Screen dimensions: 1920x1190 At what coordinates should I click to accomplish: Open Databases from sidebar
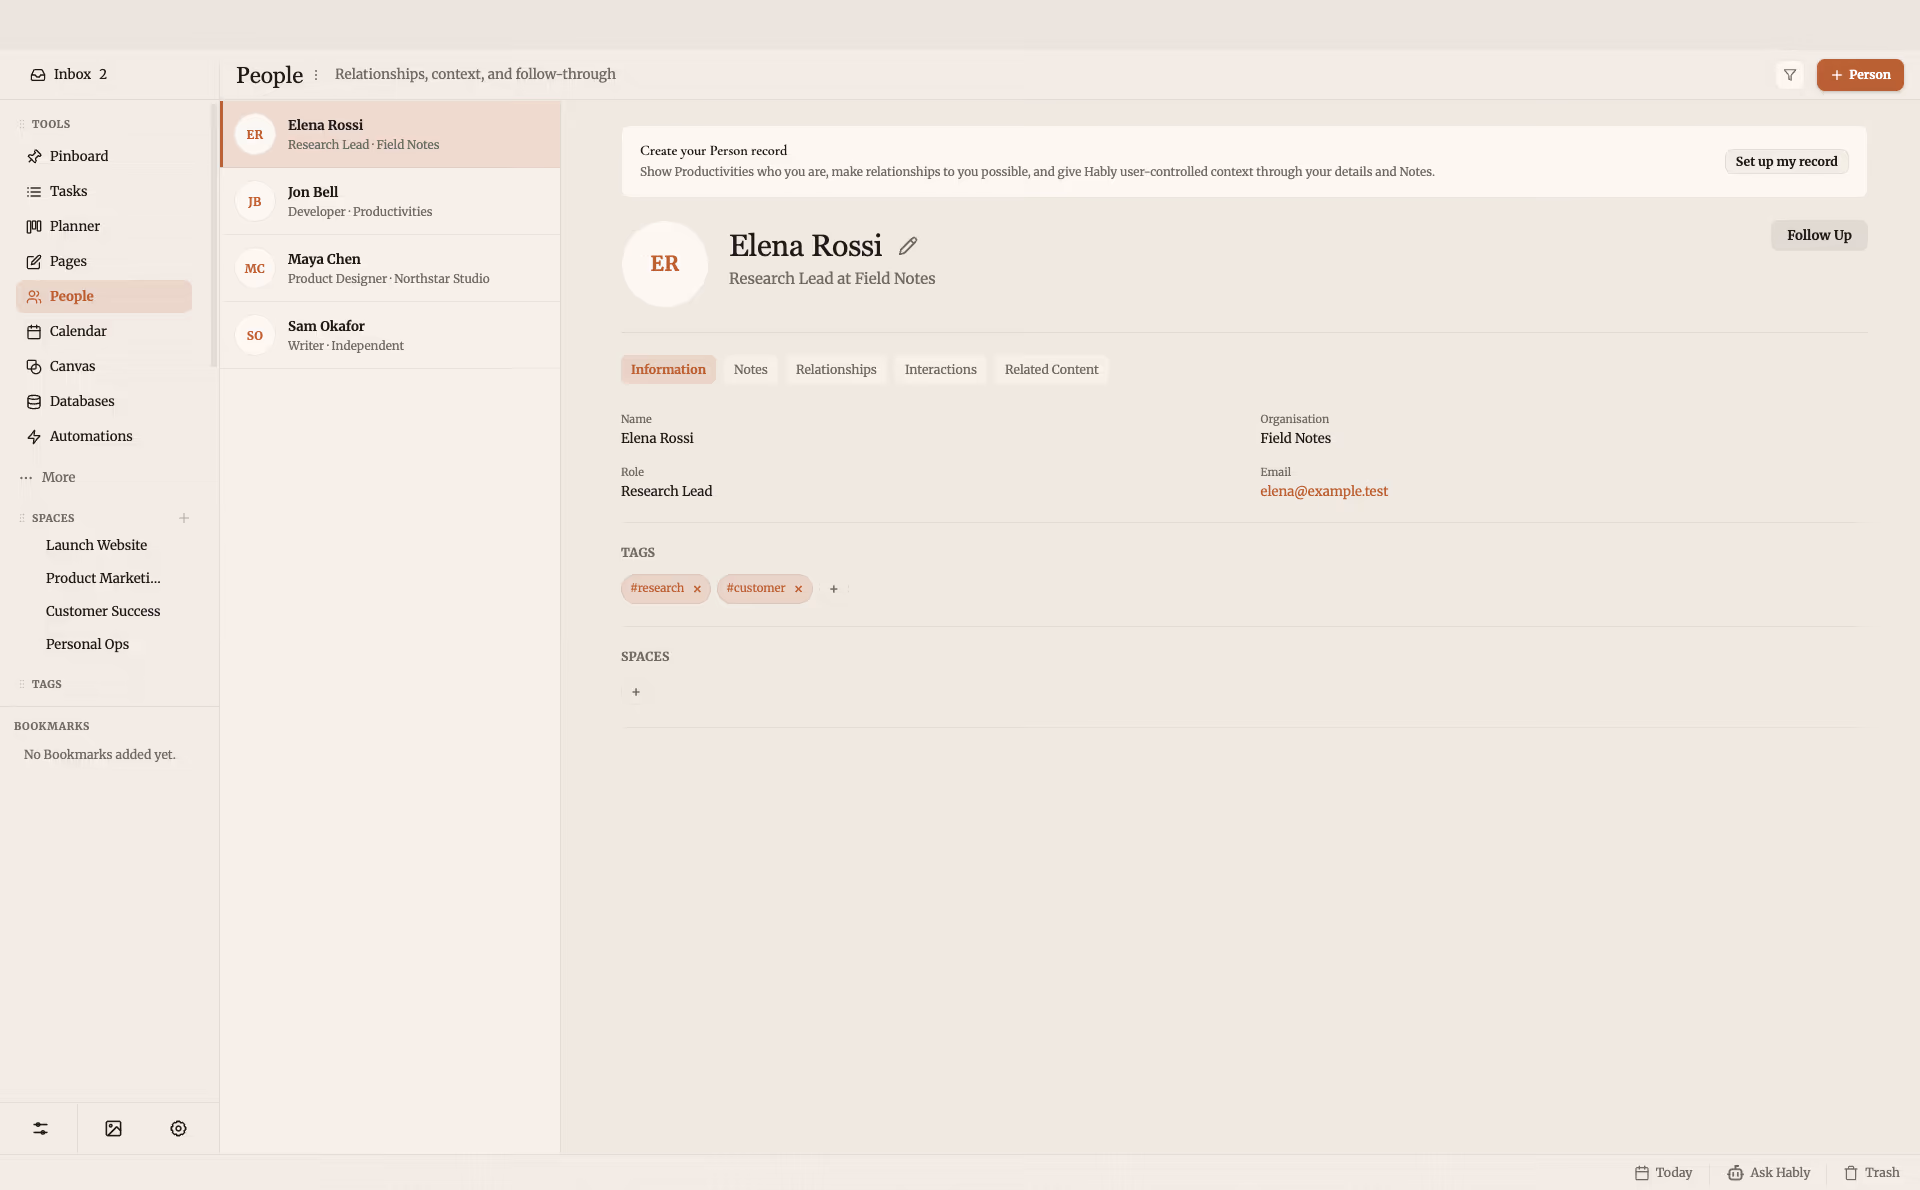coord(103,401)
